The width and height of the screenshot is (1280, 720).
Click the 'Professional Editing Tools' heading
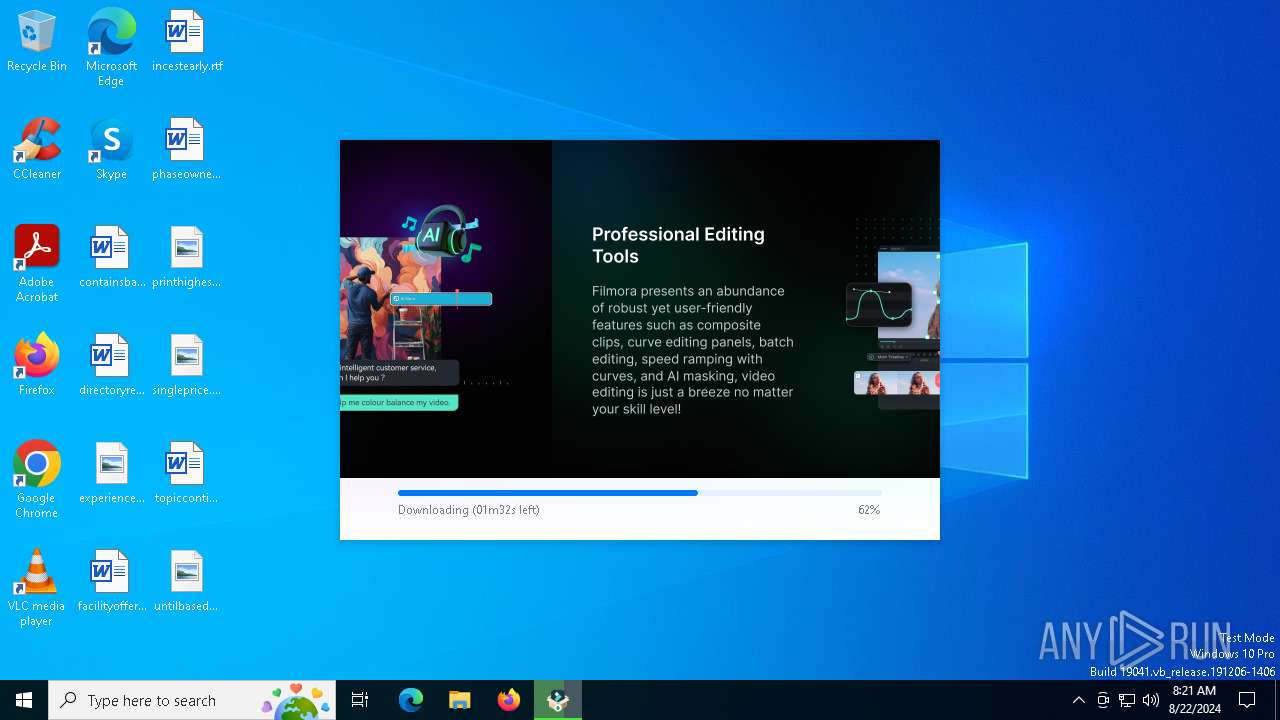[x=678, y=245]
